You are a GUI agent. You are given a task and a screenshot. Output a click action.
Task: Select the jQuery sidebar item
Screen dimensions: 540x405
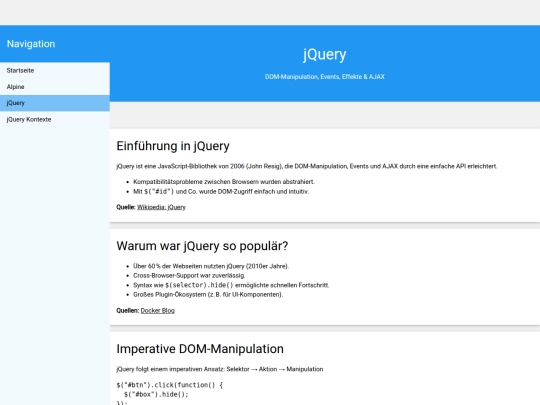click(55, 103)
